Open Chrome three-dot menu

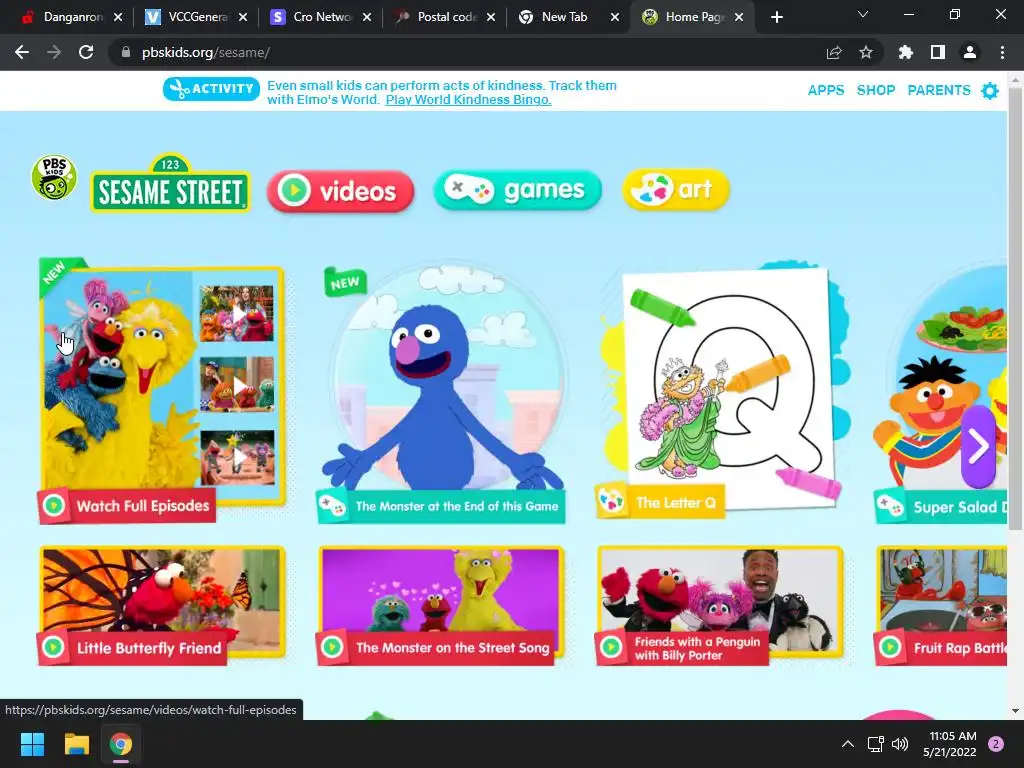coord(1002,52)
